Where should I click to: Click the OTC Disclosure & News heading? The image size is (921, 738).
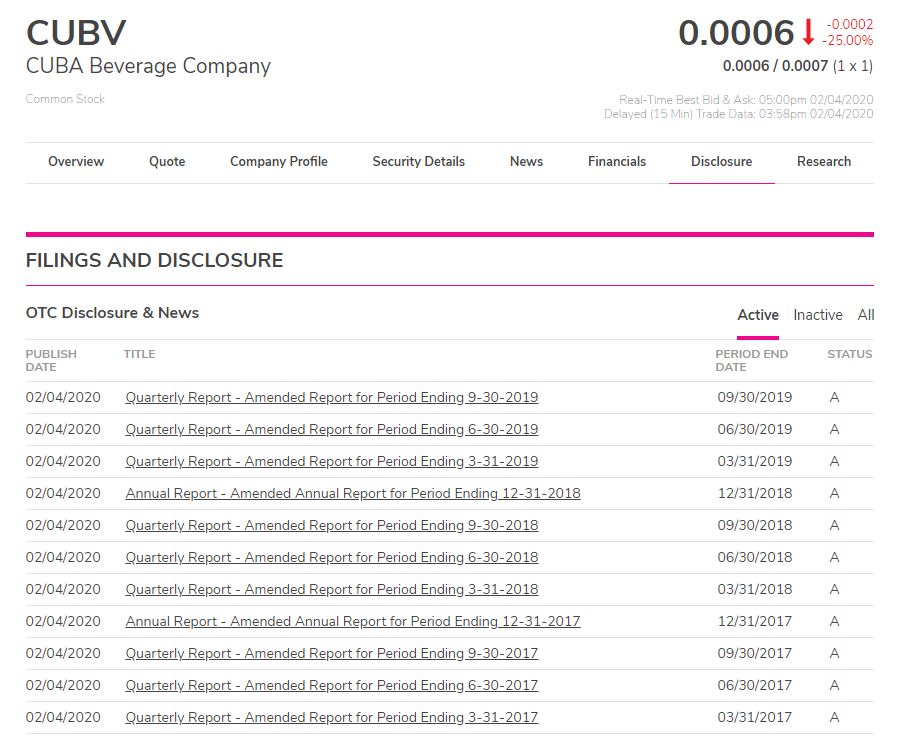pyautogui.click(x=112, y=313)
